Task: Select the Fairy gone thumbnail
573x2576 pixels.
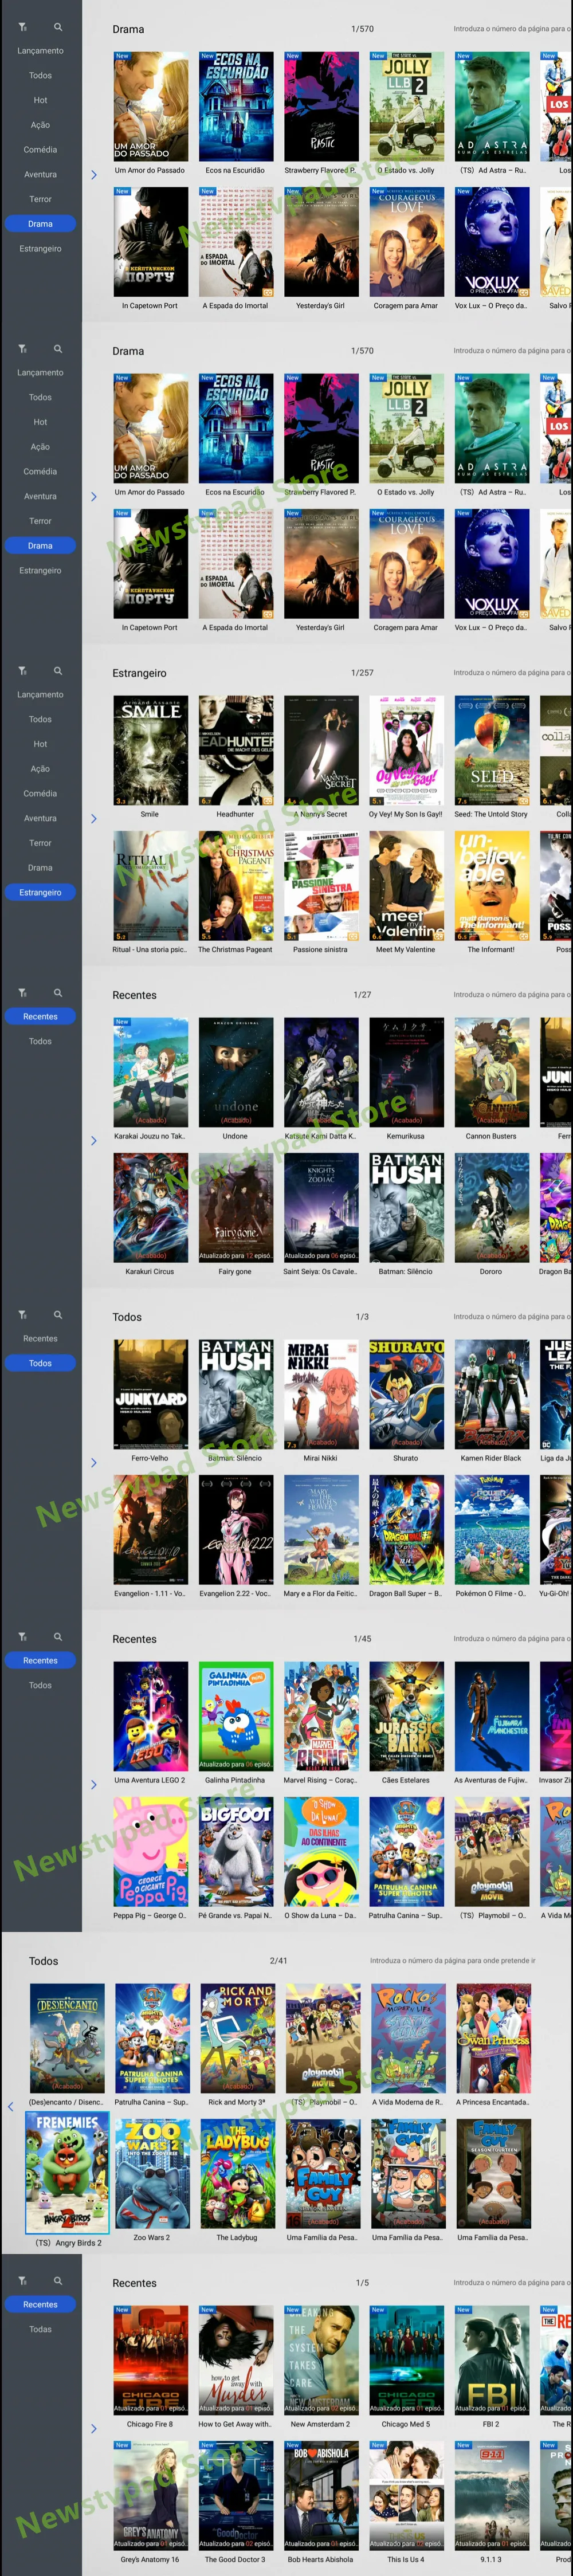Action: point(236,1208)
